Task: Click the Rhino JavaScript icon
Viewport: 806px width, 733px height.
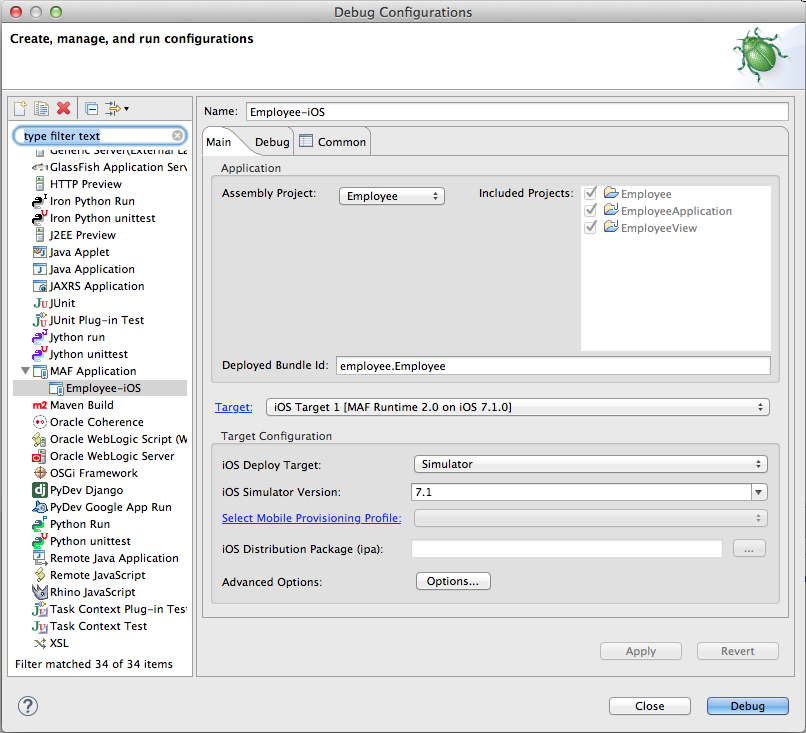Action: coord(40,592)
